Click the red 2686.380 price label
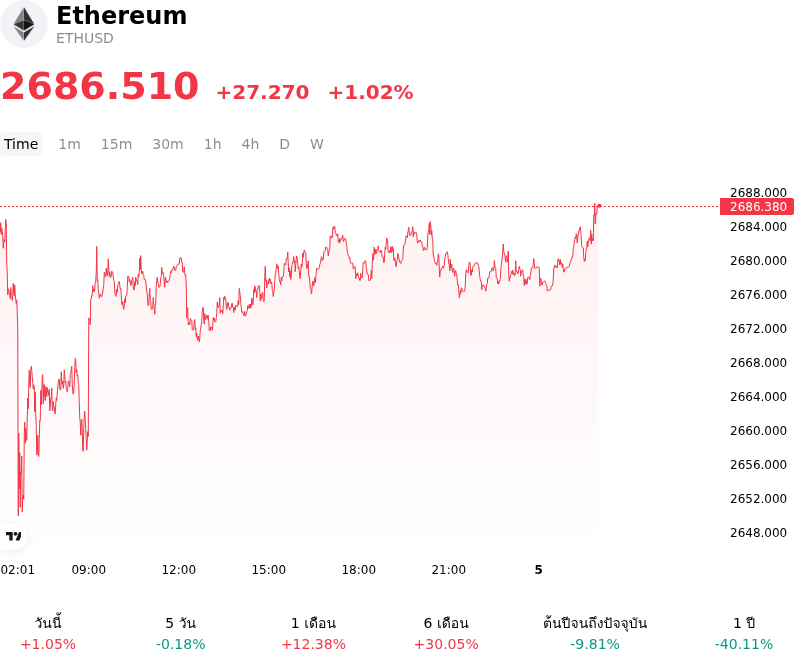This screenshot has width=800, height=664. tap(757, 207)
